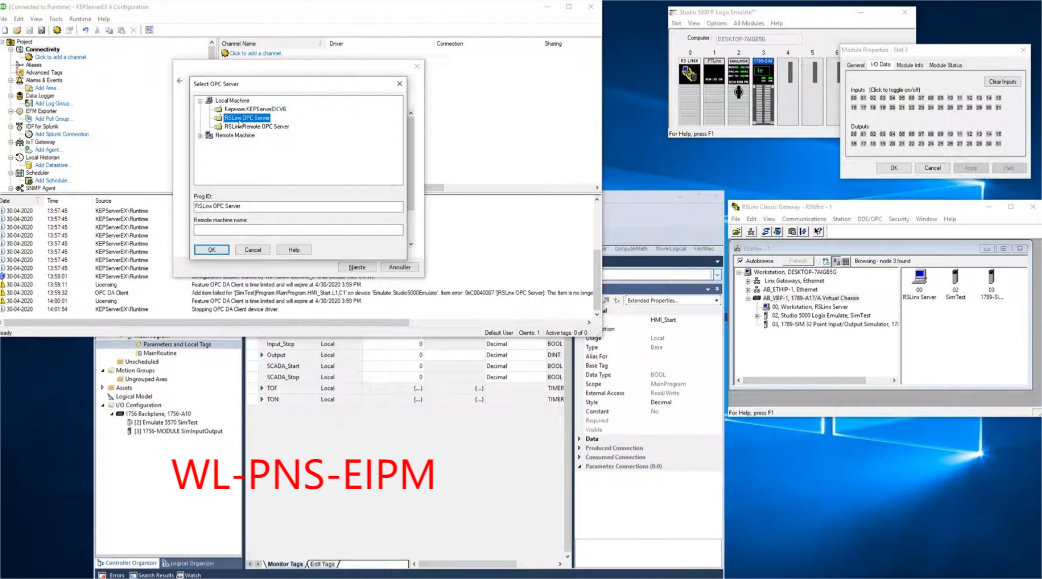Collapse Data Logger node in project tree

point(11,96)
